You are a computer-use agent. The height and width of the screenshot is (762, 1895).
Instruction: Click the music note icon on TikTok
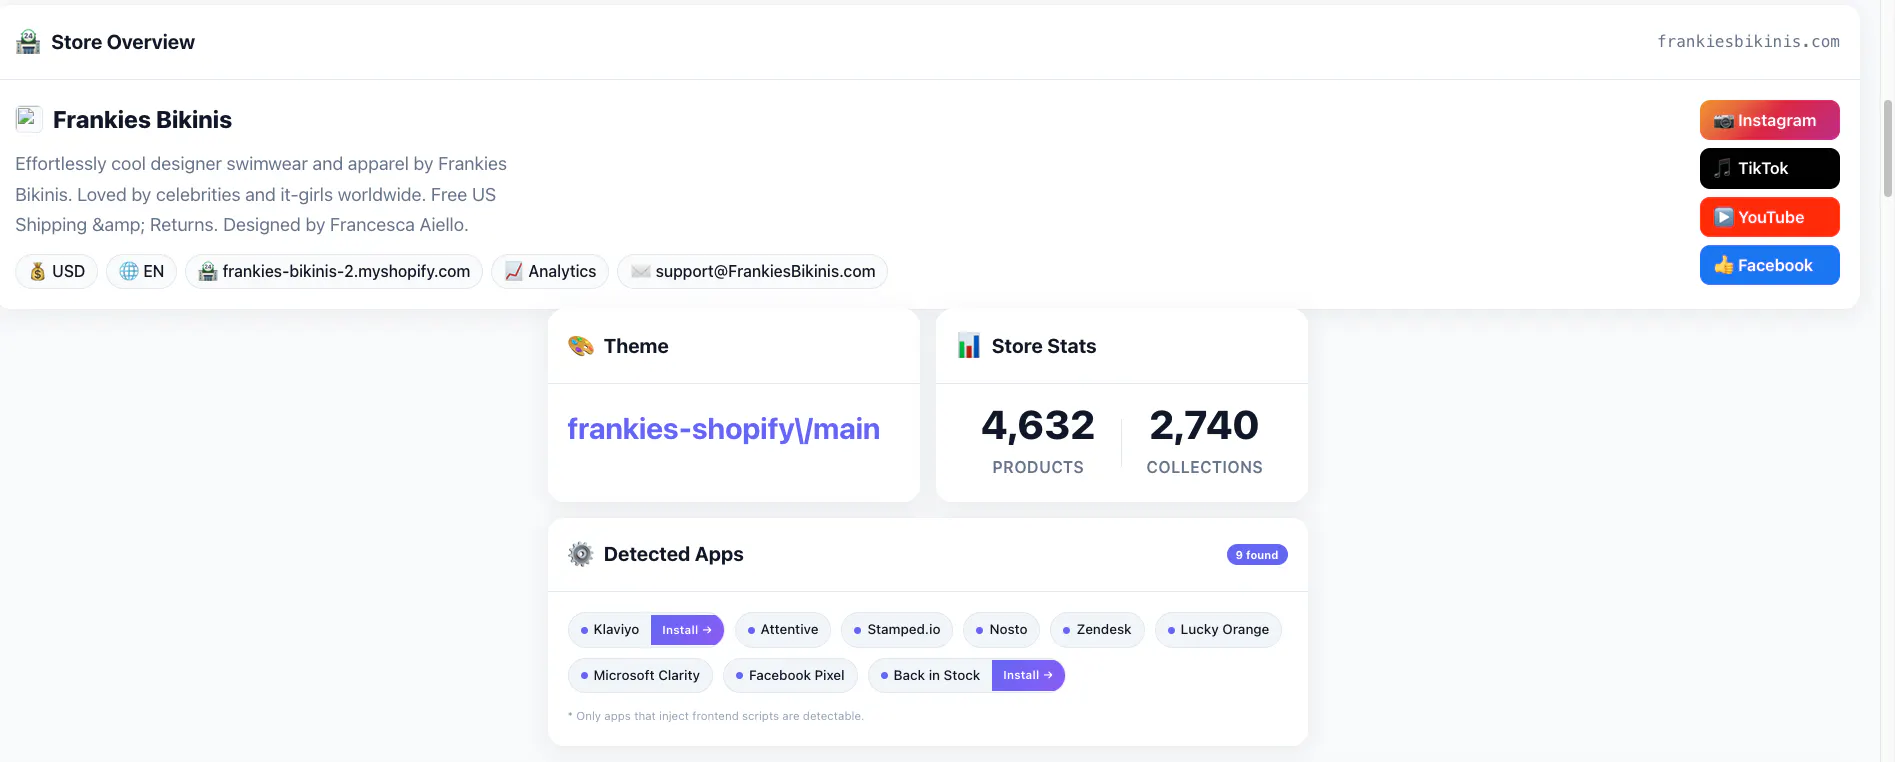[1723, 168]
